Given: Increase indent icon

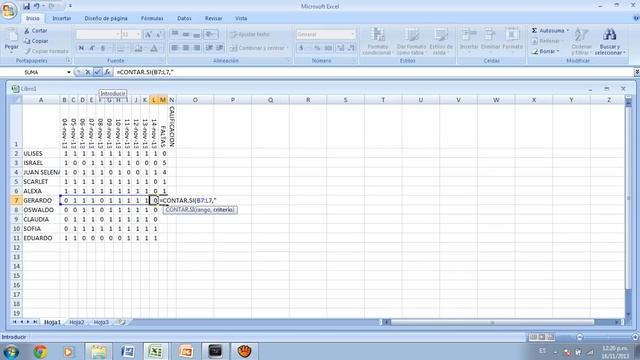Looking at the screenshot, I should point(220,48).
